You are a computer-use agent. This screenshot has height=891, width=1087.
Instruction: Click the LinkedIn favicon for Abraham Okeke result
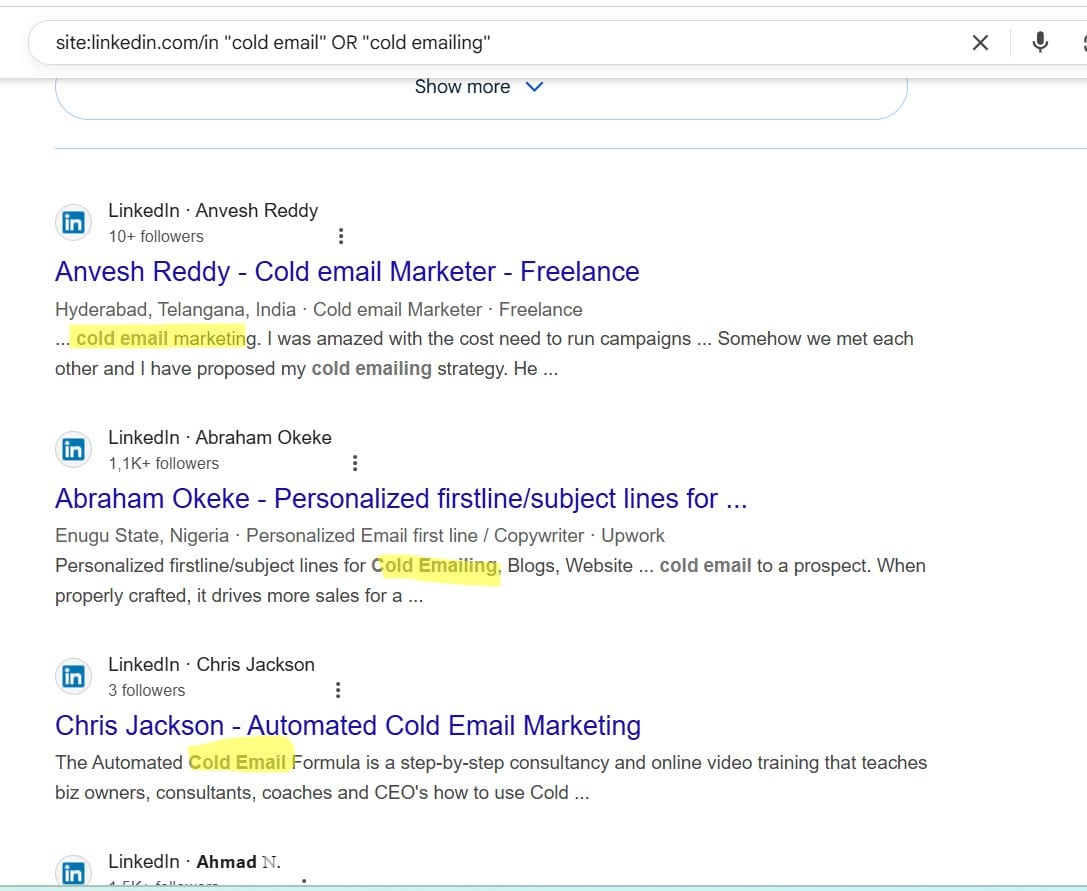coord(73,449)
